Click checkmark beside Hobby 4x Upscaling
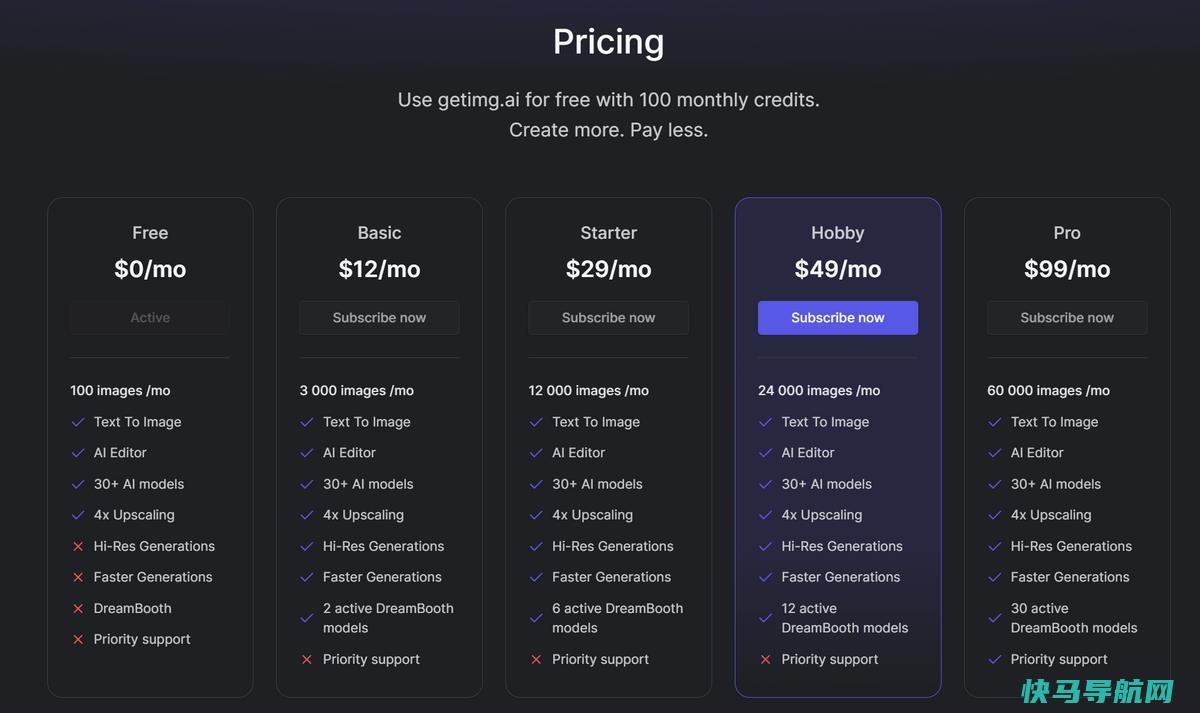Viewport: 1200px width, 713px height. (766, 515)
